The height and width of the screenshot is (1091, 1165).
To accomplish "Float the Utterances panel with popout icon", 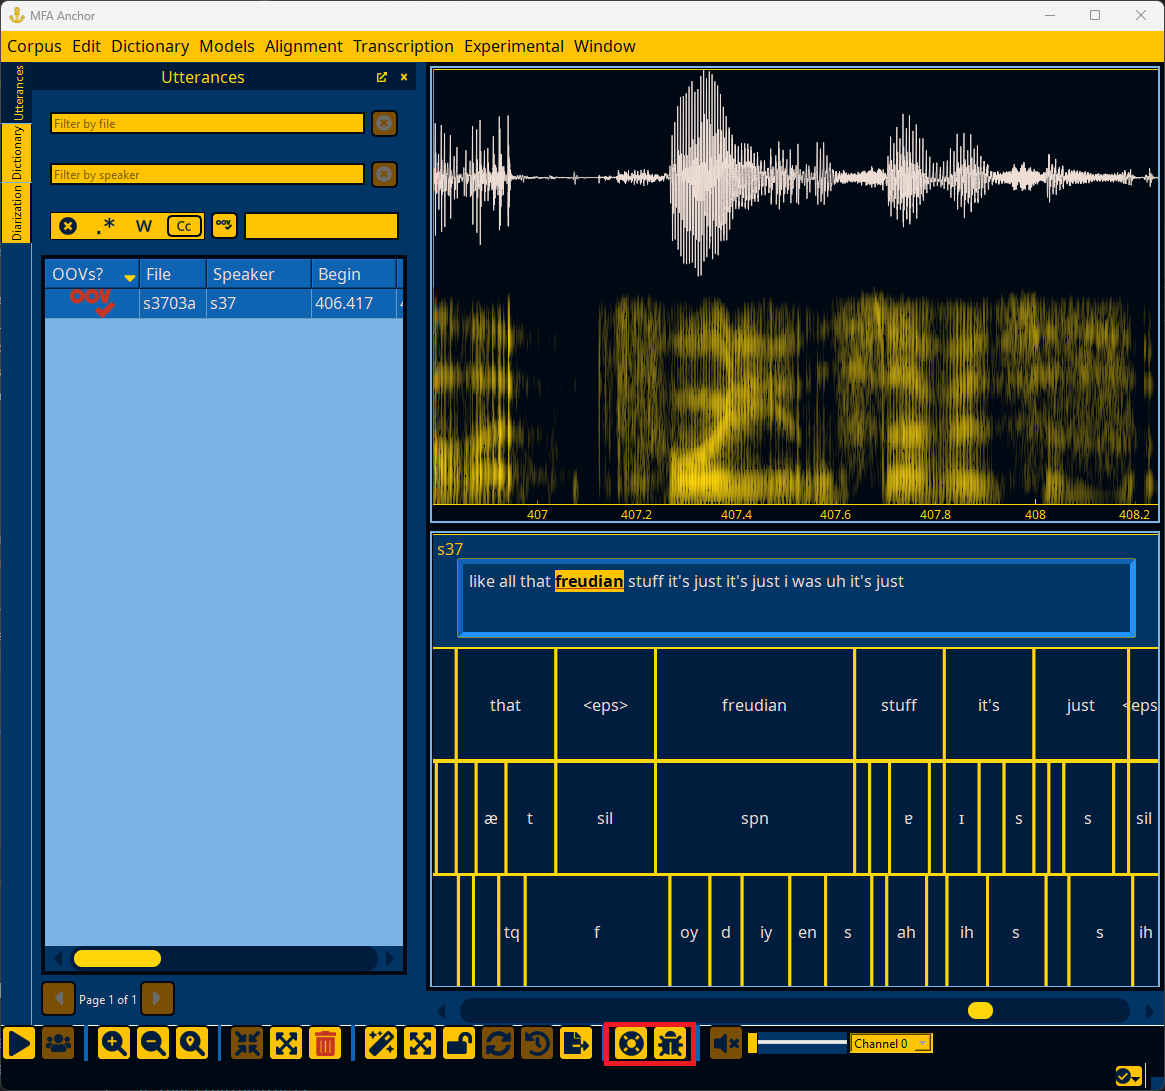I will click(382, 77).
